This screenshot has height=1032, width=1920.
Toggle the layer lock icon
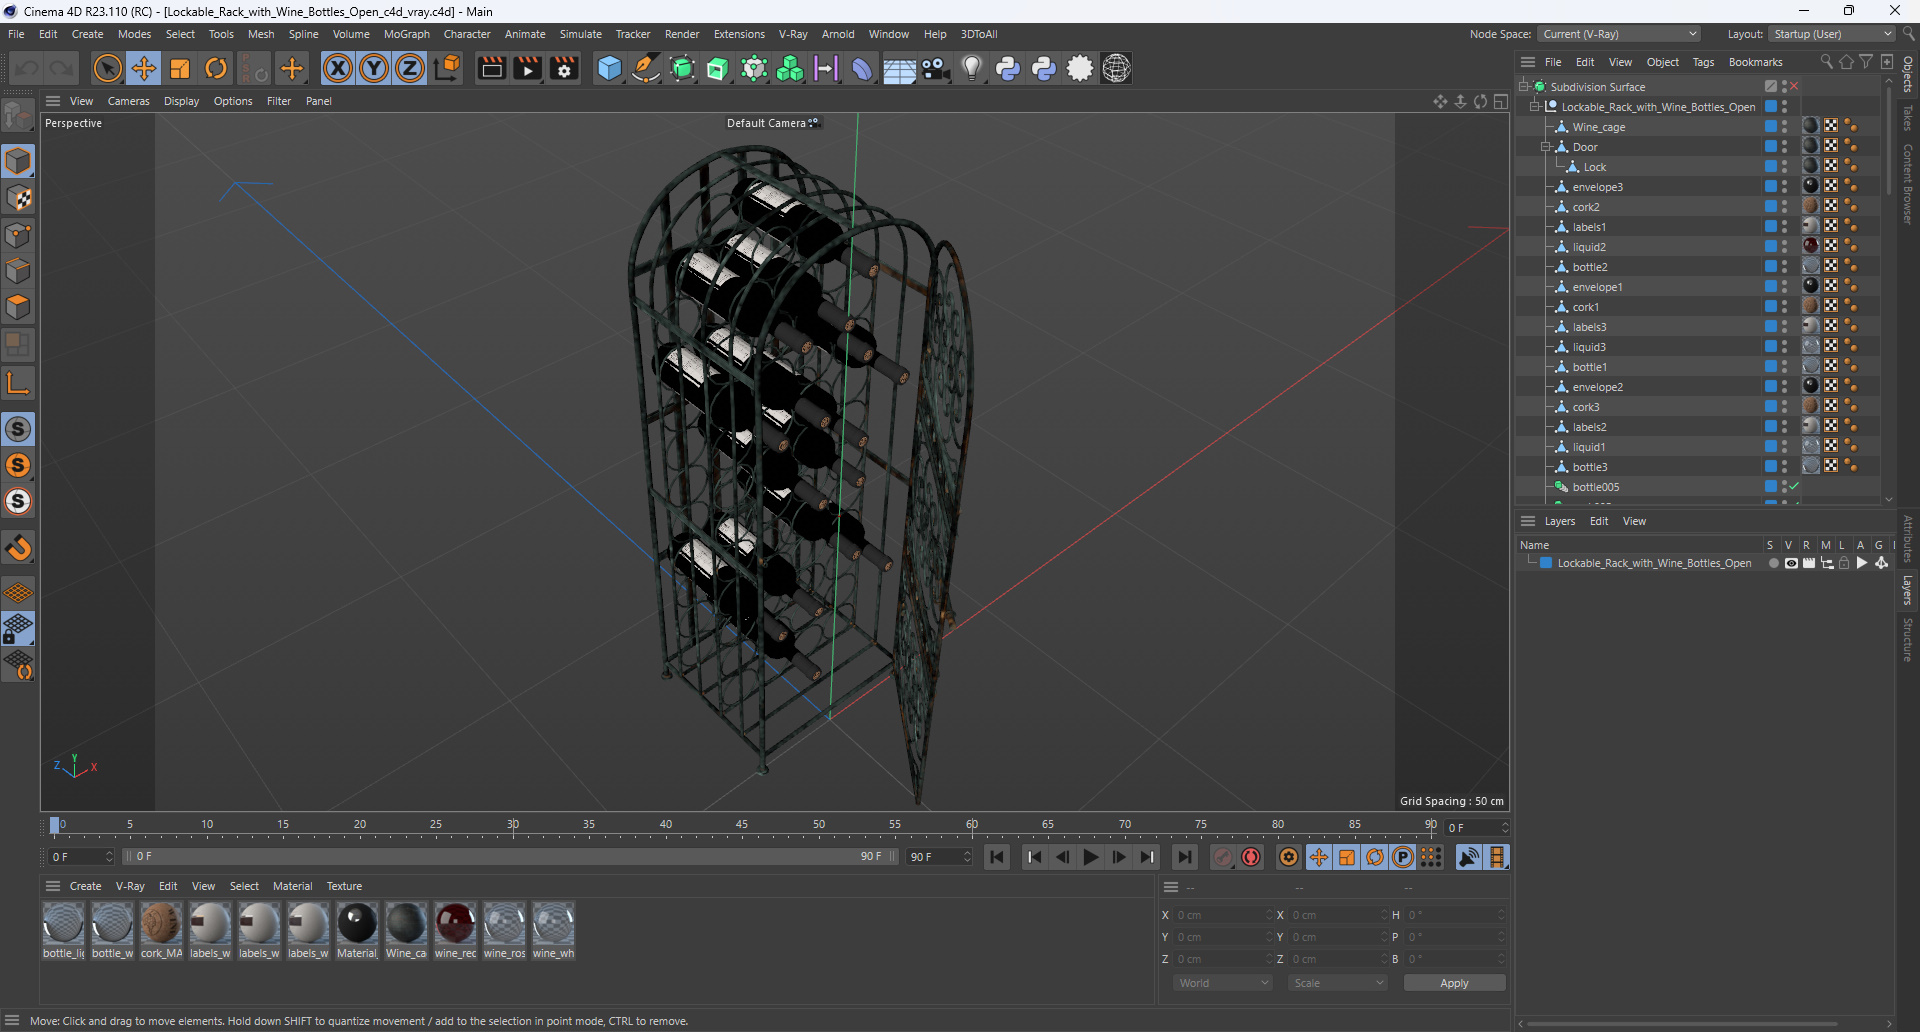coord(1844,563)
